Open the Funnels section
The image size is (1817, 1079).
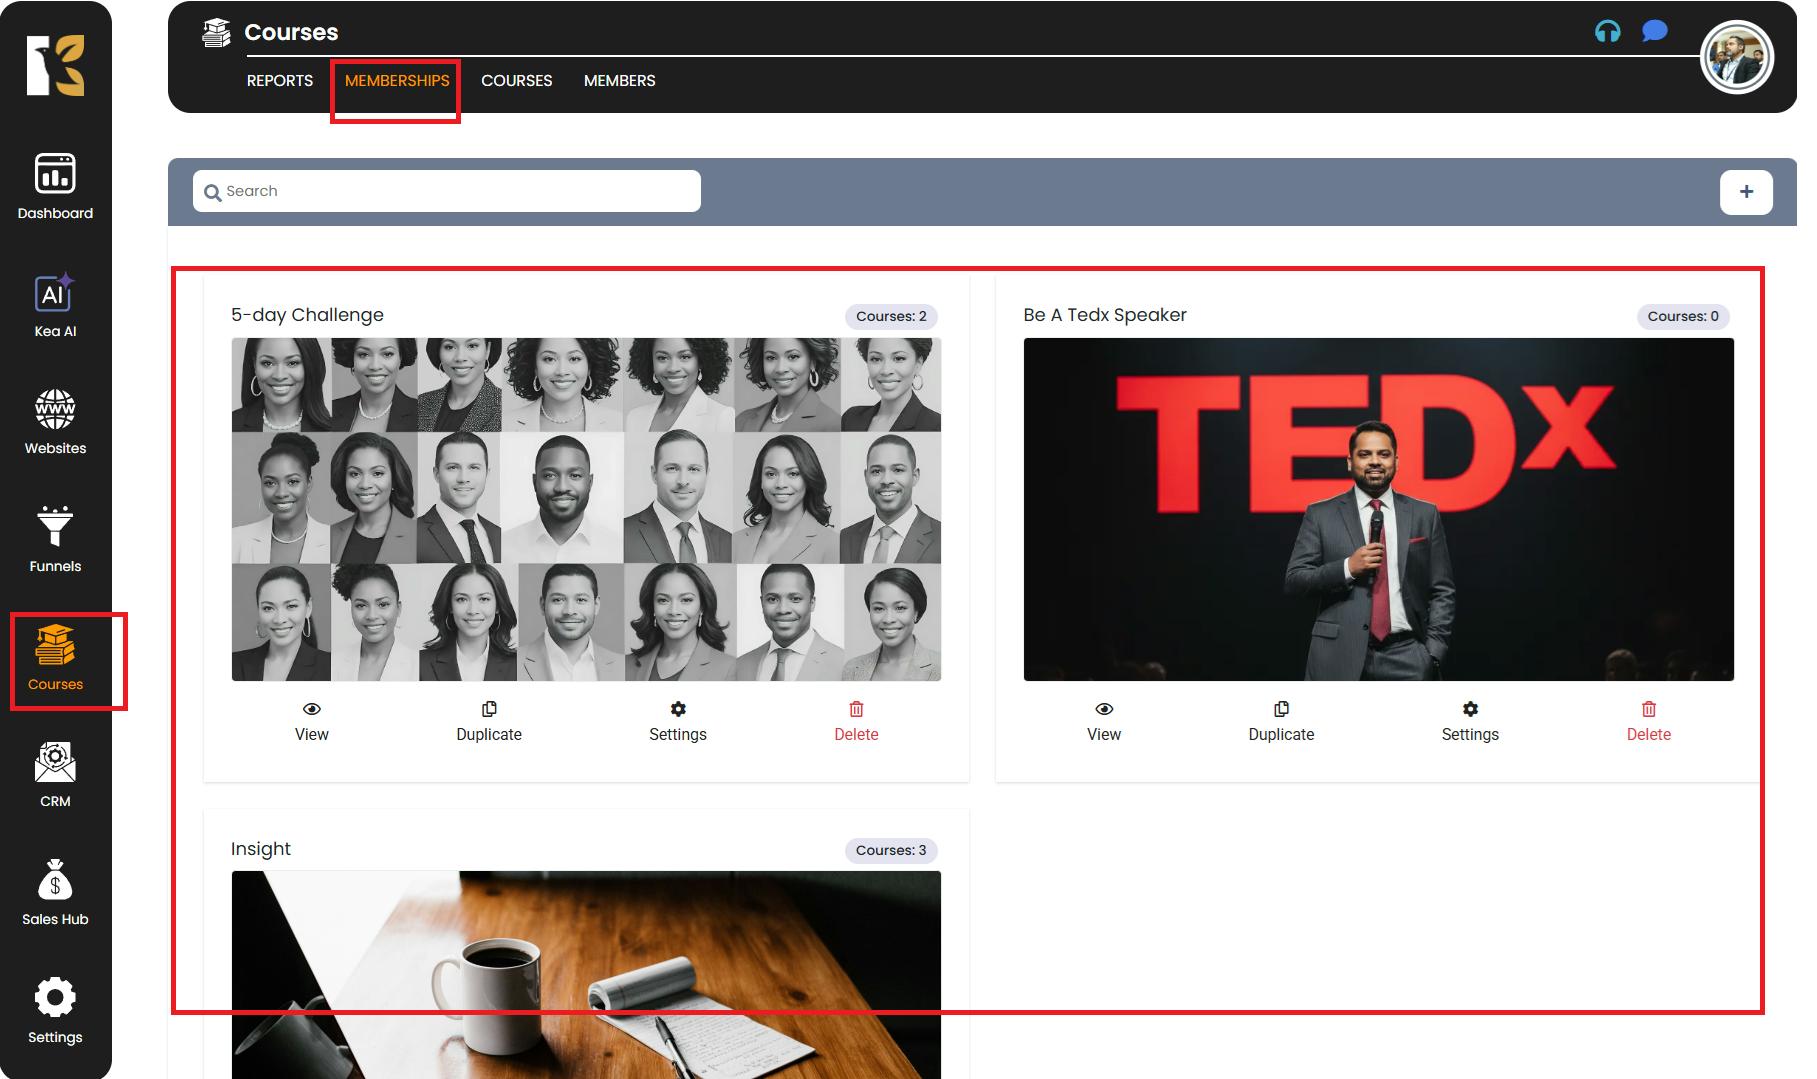click(55, 540)
